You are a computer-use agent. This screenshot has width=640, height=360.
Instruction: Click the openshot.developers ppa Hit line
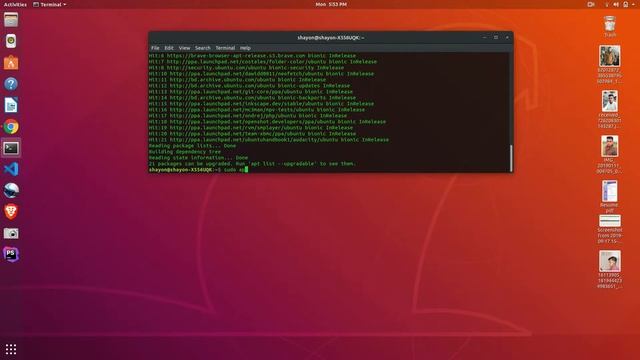point(267,122)
